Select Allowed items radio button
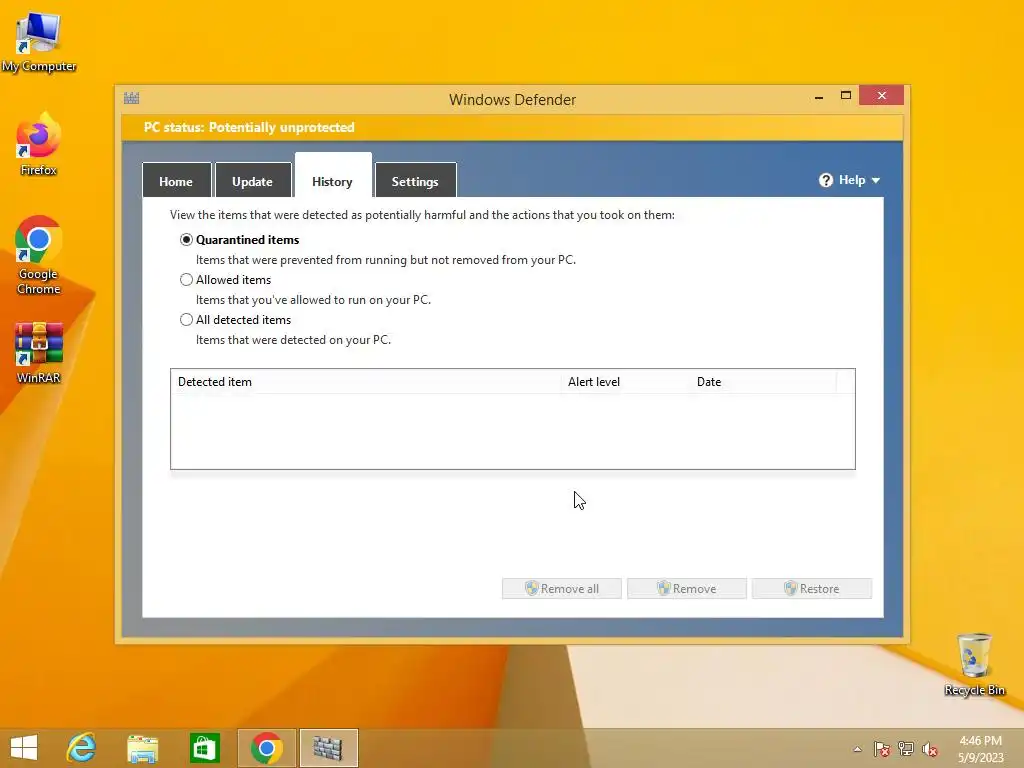Image resolution: width=1024 pixels, height=768 pixels. 186,280
